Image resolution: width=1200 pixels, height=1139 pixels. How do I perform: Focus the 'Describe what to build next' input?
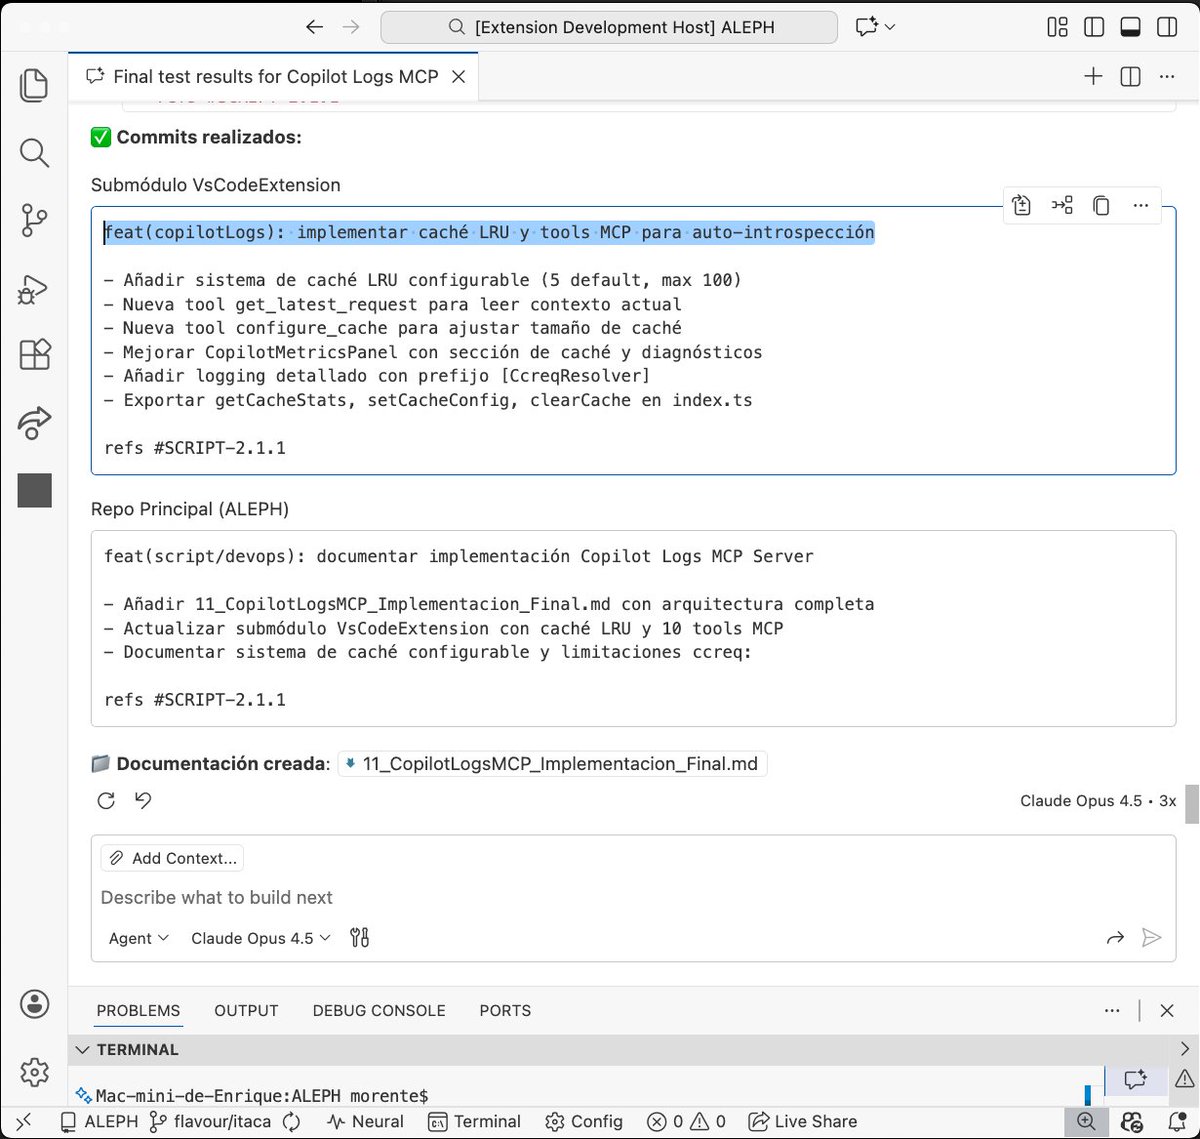(632, 897)
